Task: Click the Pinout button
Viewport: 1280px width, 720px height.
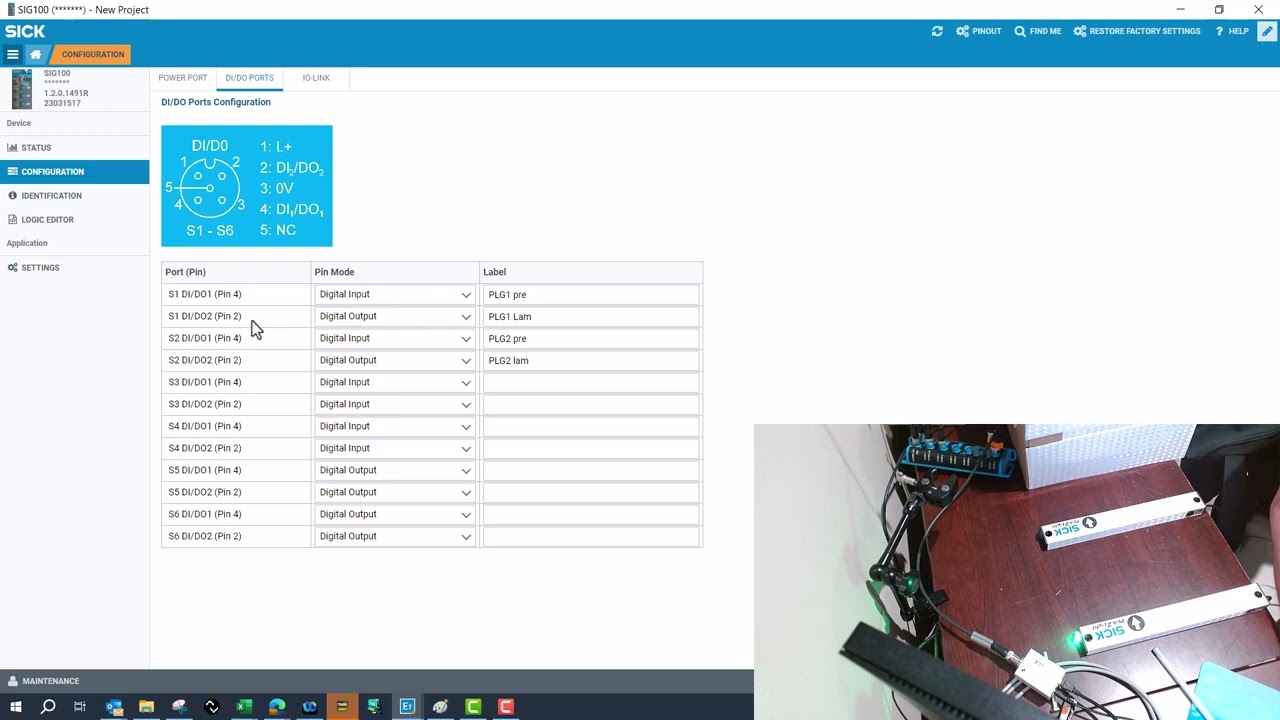Action: pyautogui.click(x=979, y=31)
